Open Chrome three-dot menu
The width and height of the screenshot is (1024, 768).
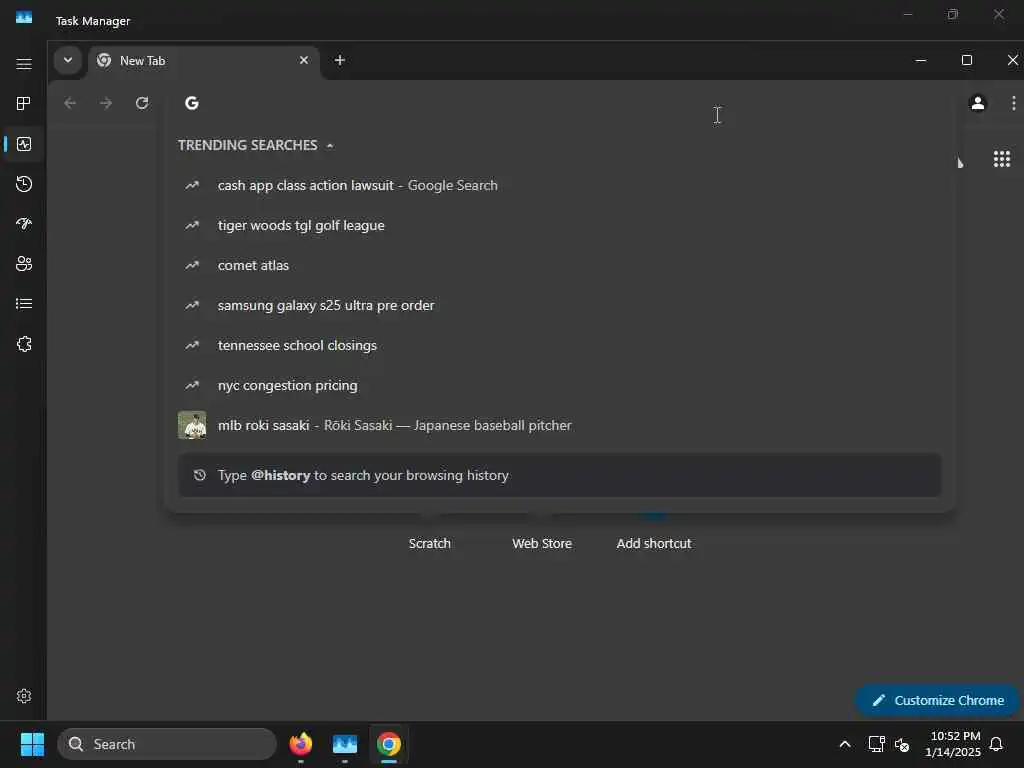[x=1013, y=103]
